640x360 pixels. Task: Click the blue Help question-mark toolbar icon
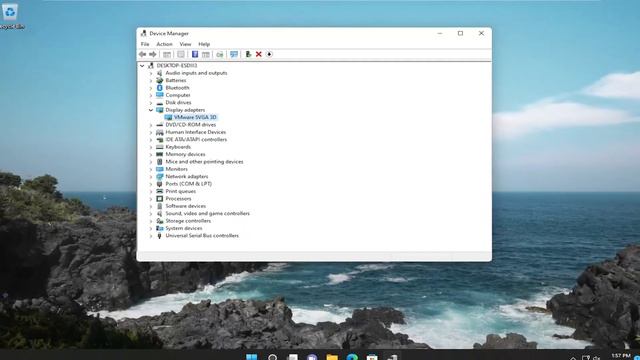pos(195,54)
